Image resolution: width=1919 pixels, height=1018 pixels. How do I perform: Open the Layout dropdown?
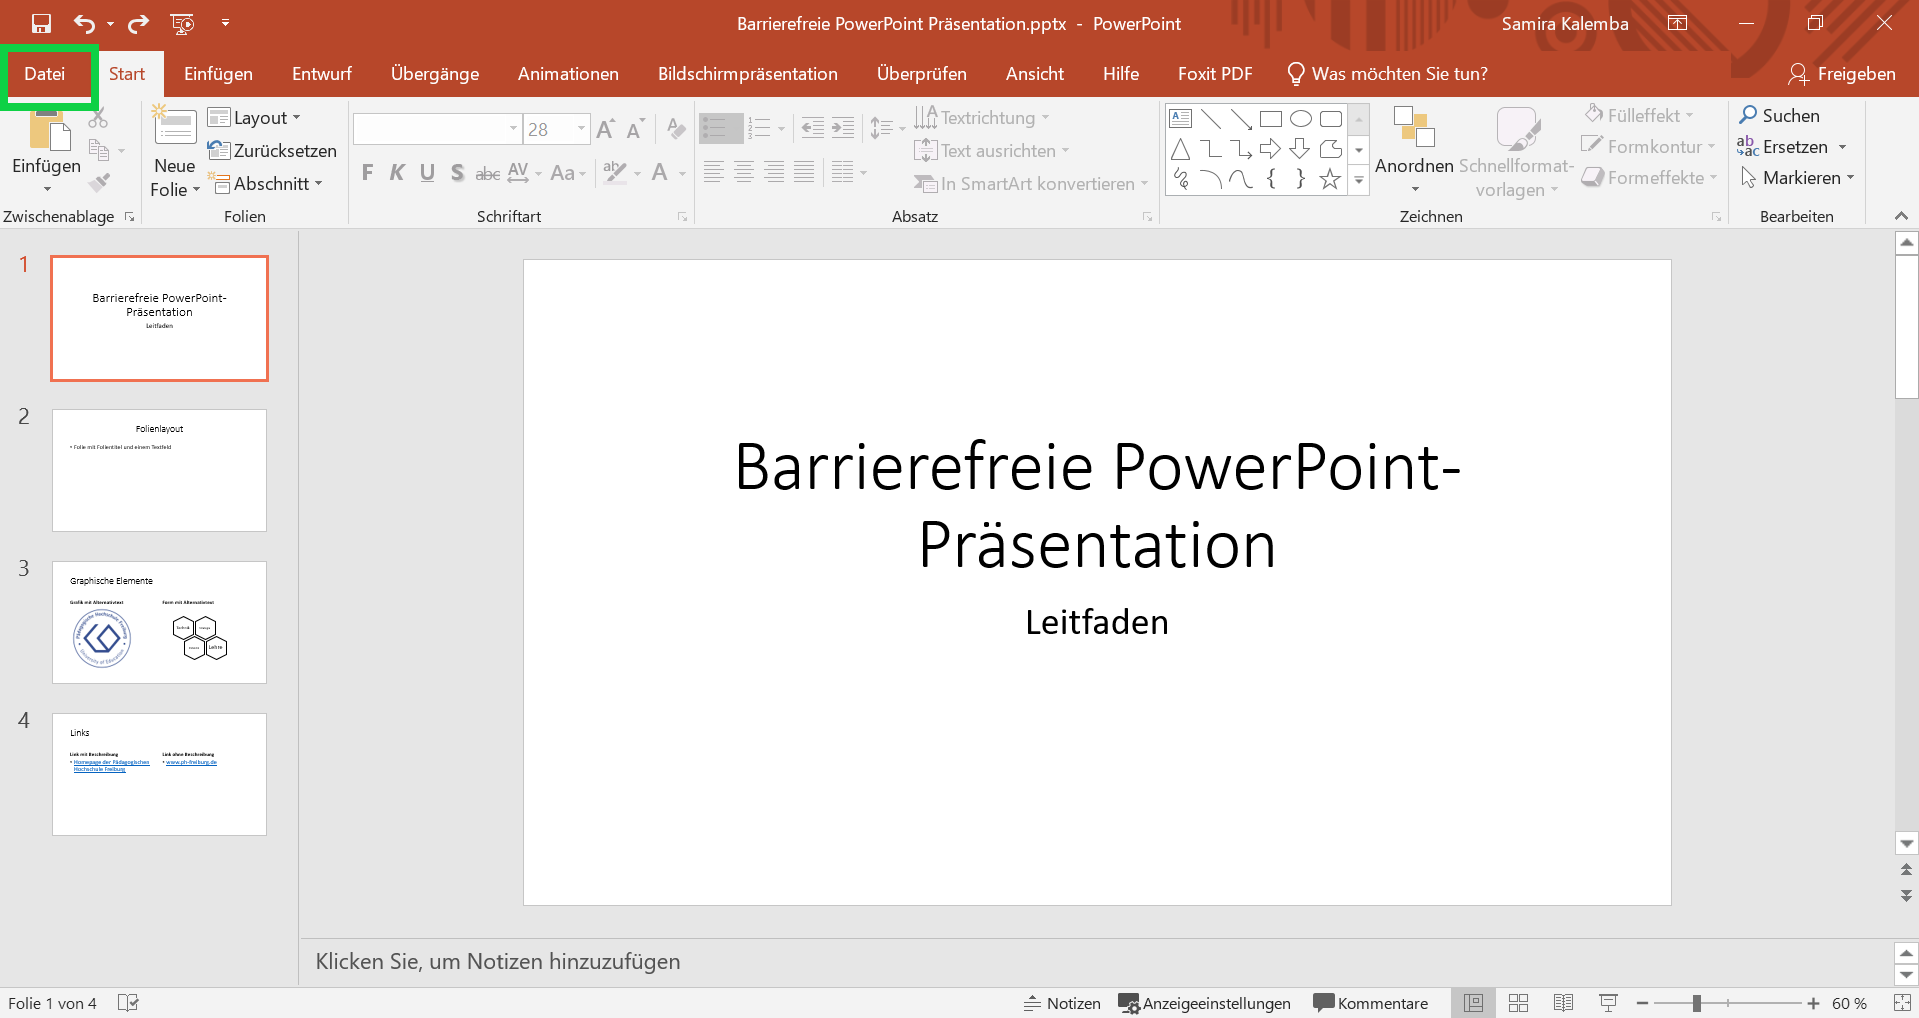click(262, 117)
